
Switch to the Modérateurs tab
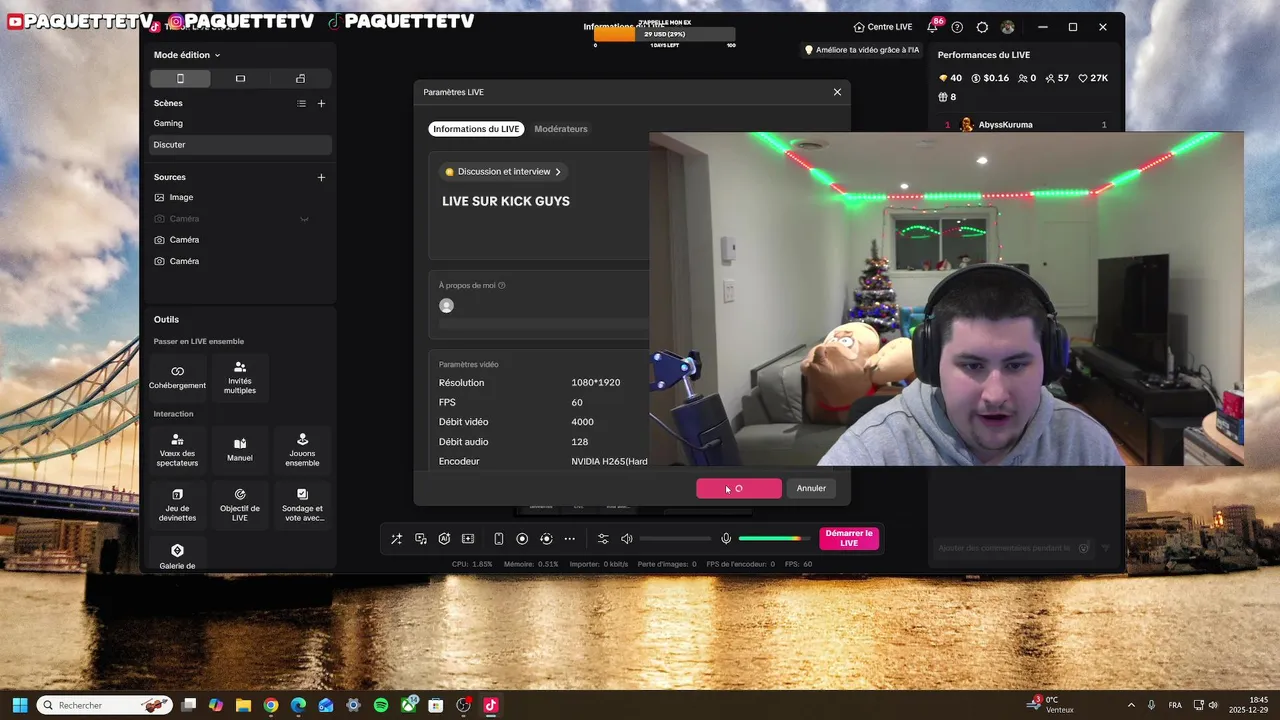click(561, 129)
